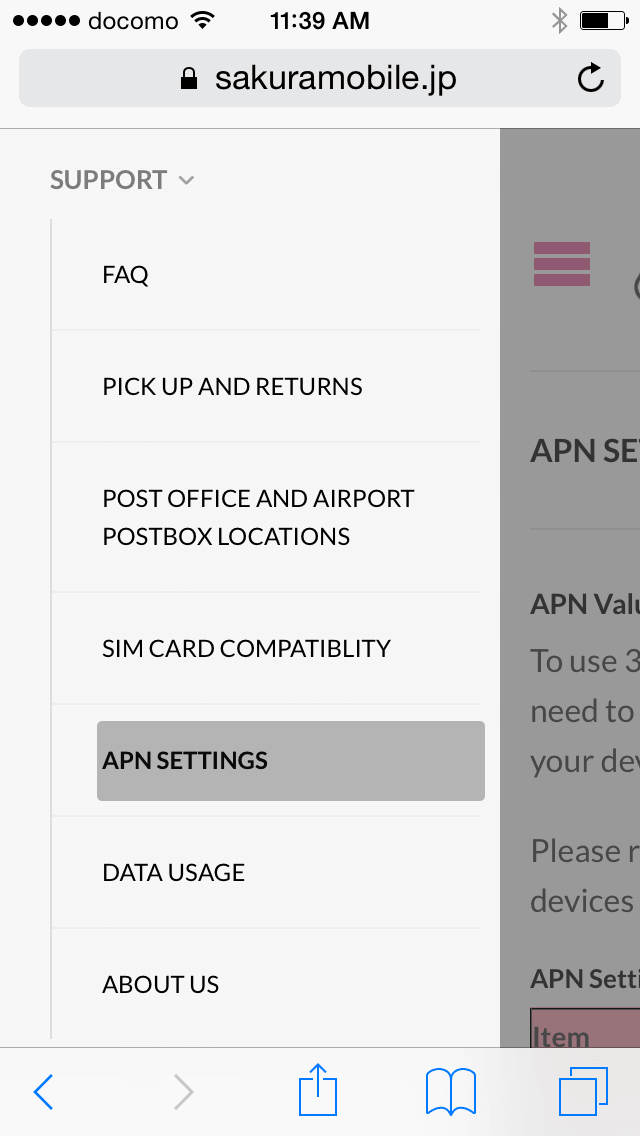
Task: Collapse the SUPPORT menu chevron
Action: 186,180
